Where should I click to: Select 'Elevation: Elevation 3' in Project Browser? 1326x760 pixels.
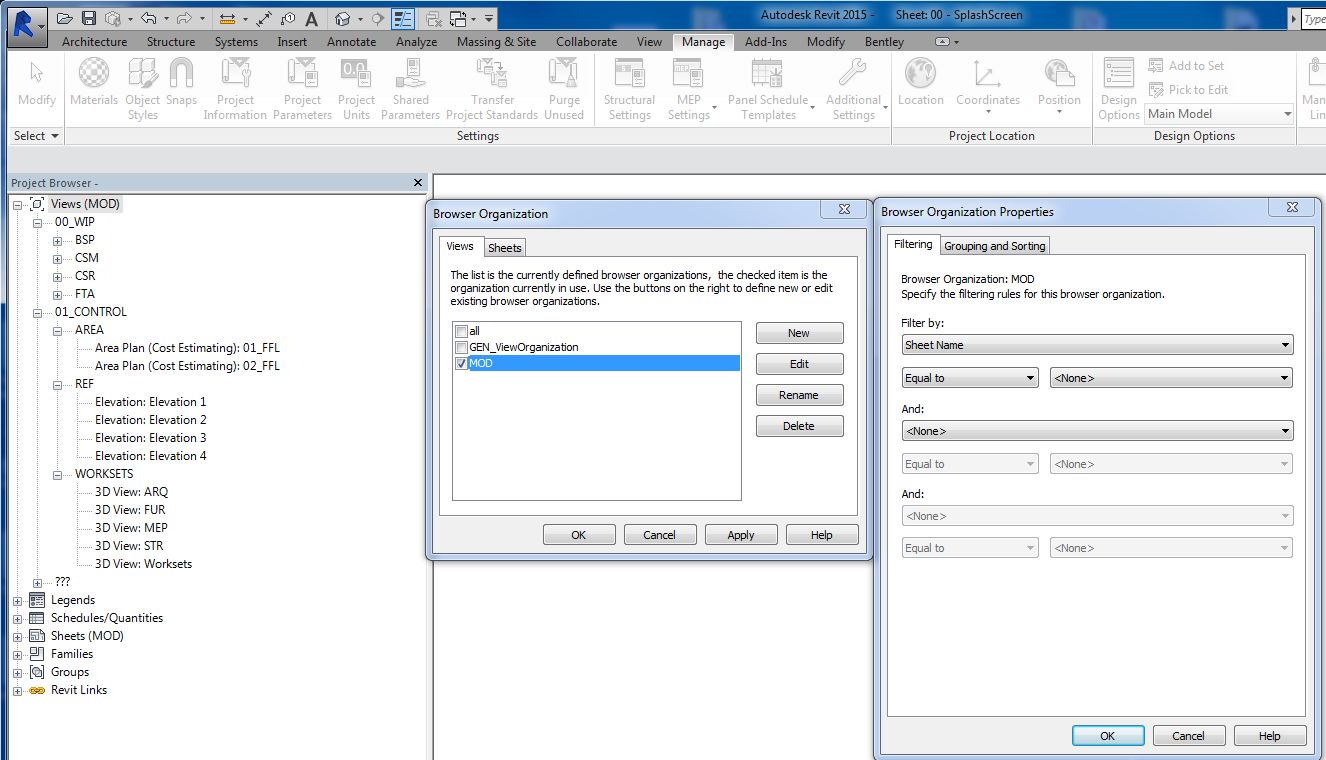click(151, 438)
